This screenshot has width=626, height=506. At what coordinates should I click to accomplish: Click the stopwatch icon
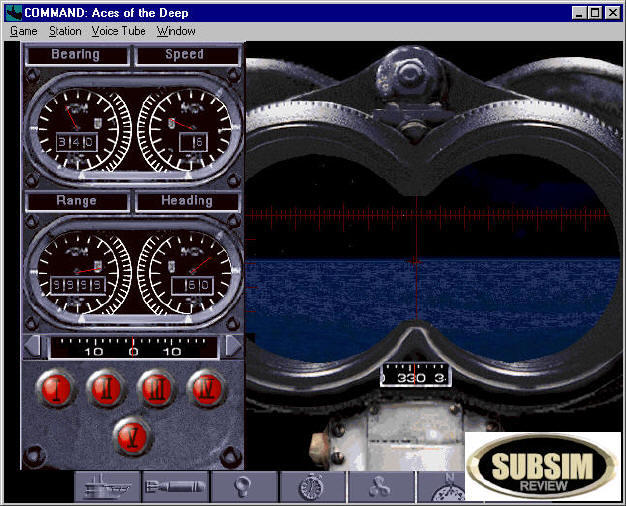tap(313, 486)
